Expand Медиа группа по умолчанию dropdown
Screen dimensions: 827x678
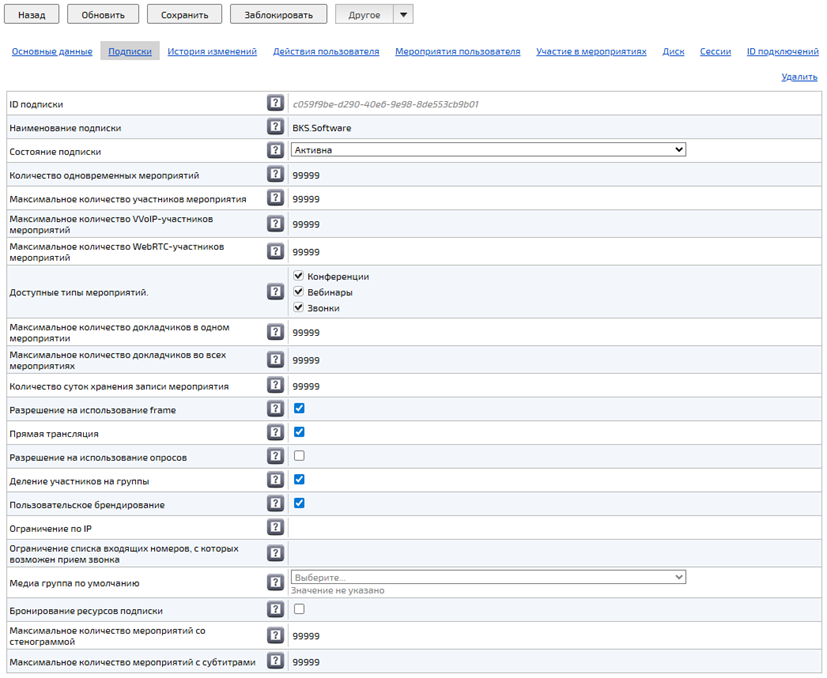488,577
